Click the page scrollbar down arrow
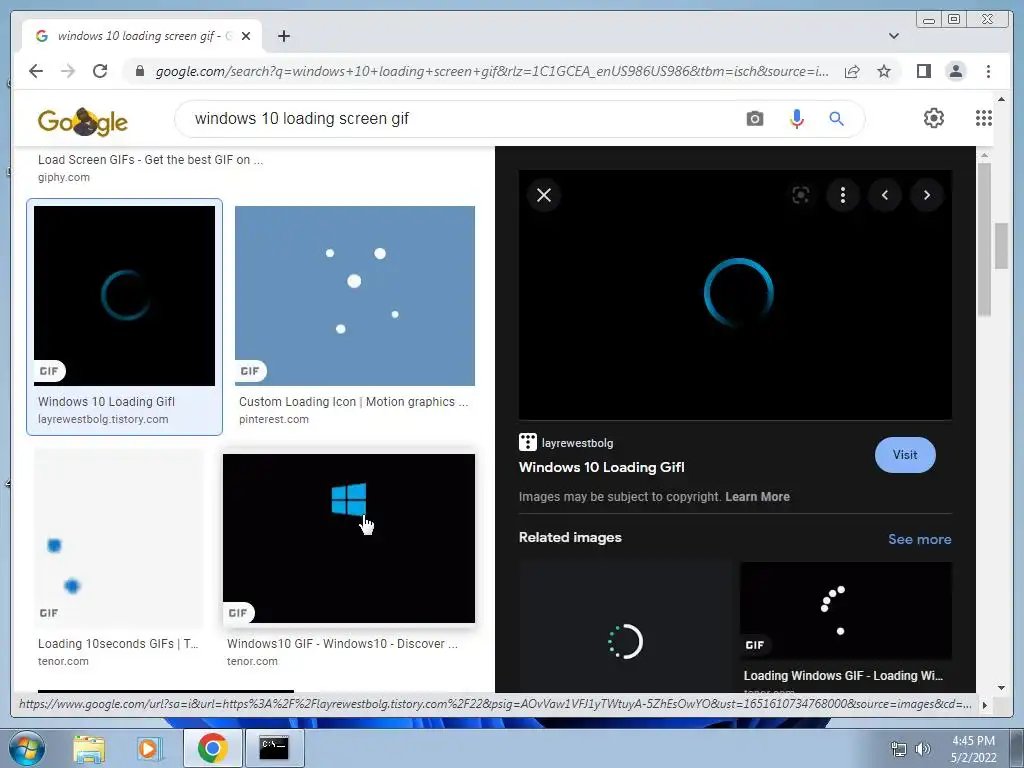1024x768 pixels. pos(1001,687)
